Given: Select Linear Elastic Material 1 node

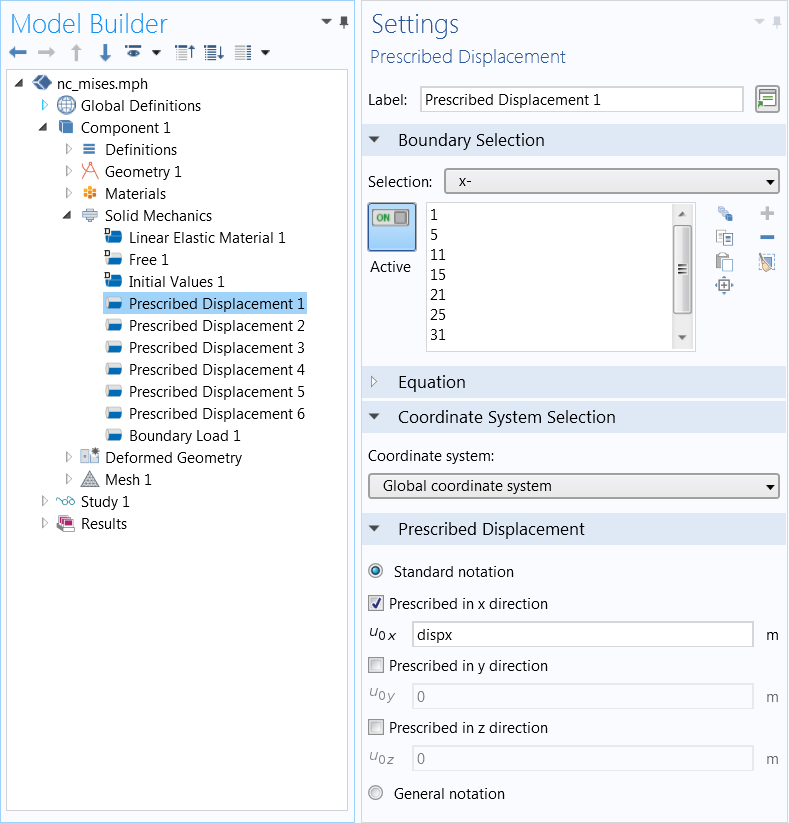Looking at the screenshot, I should (207, 238).
